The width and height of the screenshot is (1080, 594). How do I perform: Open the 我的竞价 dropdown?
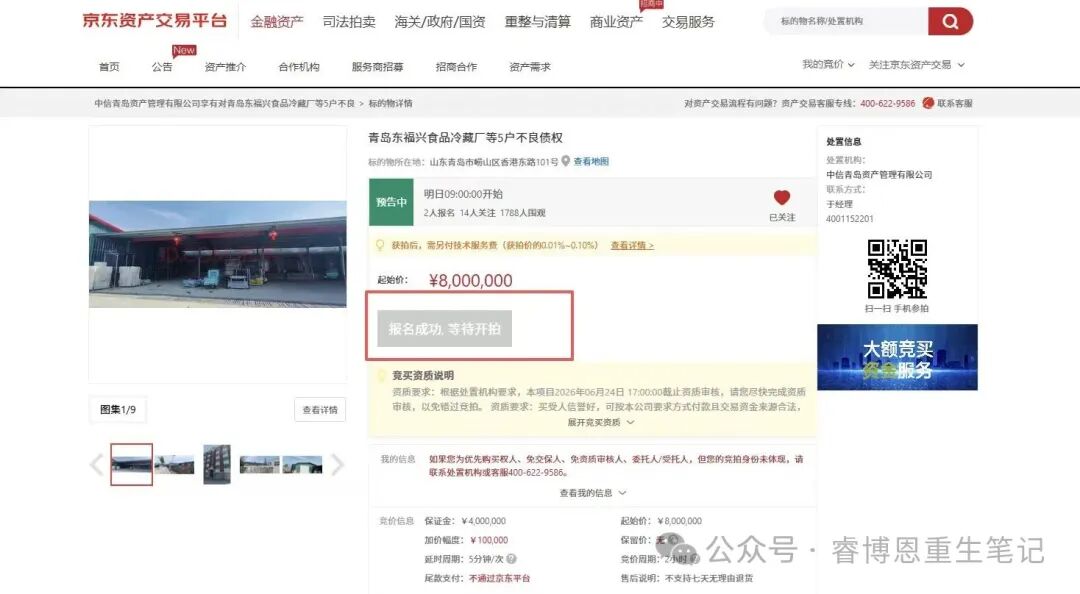coord(828,65)
